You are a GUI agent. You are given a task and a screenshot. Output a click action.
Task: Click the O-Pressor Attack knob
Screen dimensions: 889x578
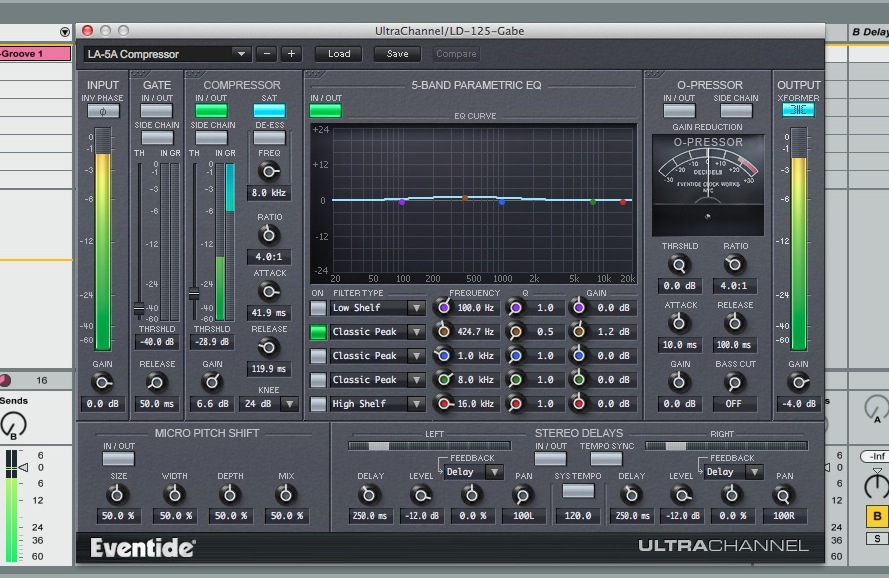[679, 323]
